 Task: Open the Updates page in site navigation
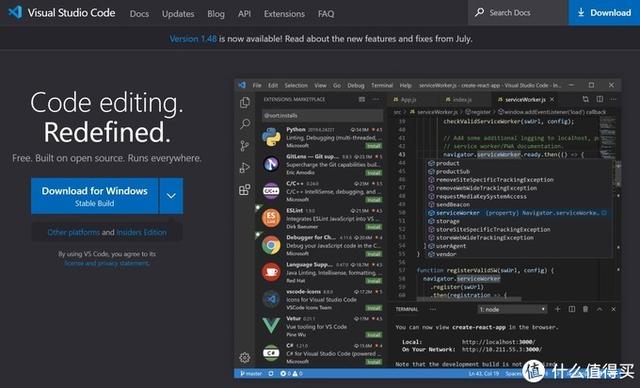[178, 14]
